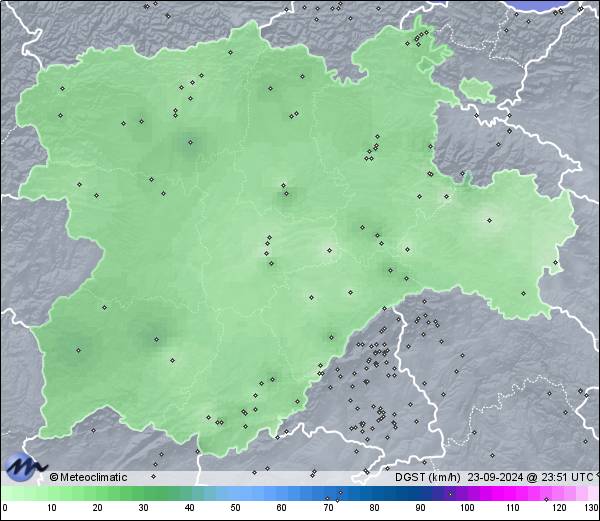Click the scale label 50

(235, 508)
